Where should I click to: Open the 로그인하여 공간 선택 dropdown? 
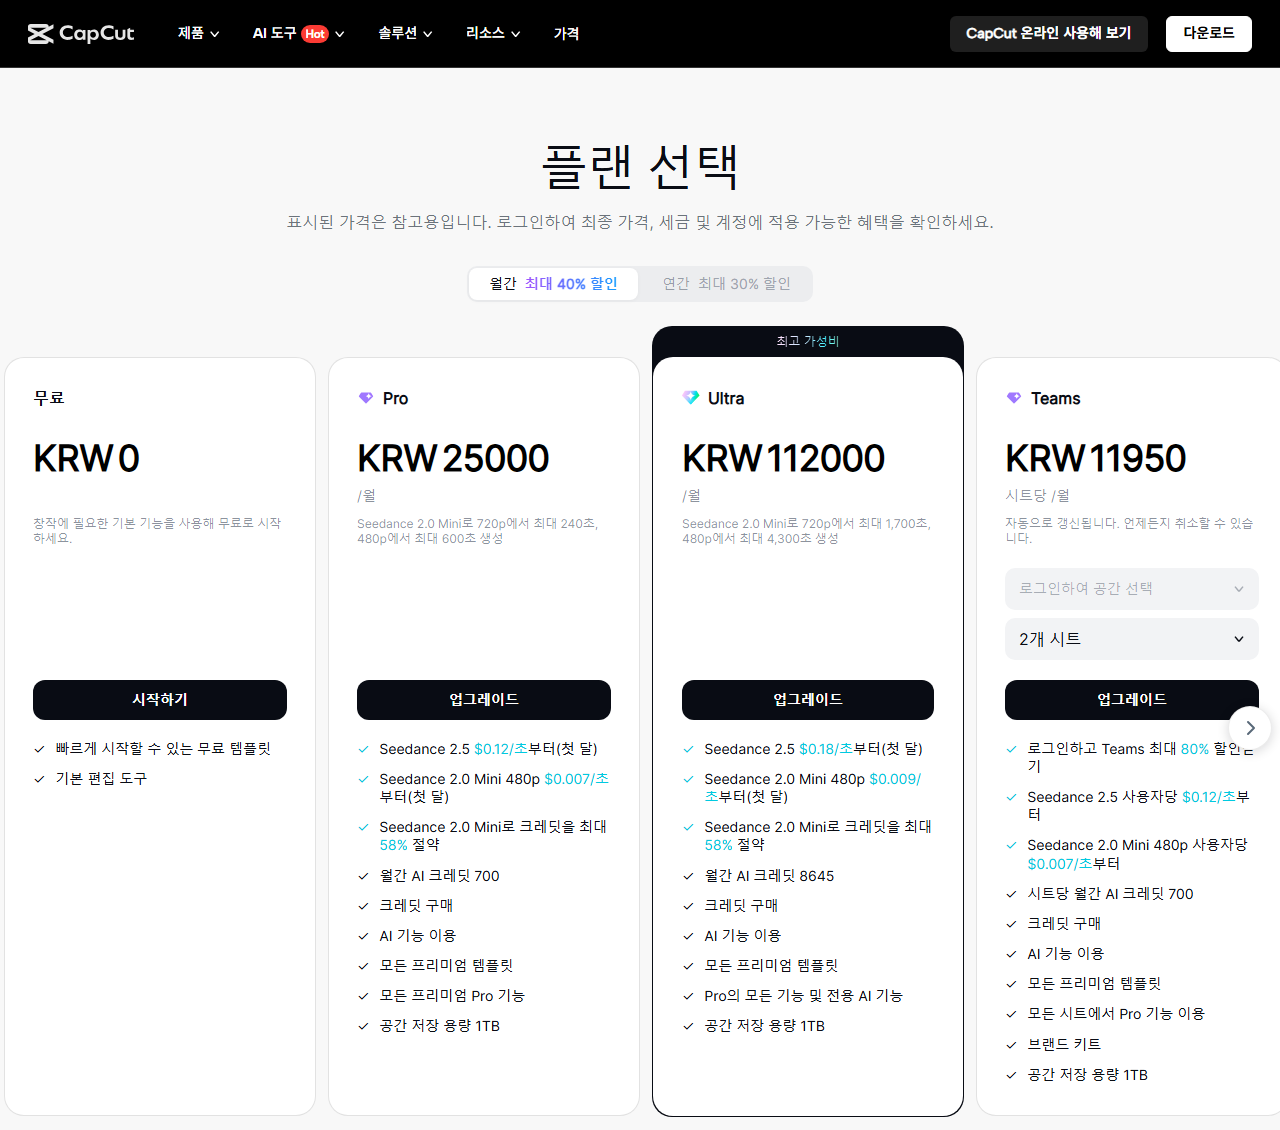pyautogui.click(x=1132, y=589)
